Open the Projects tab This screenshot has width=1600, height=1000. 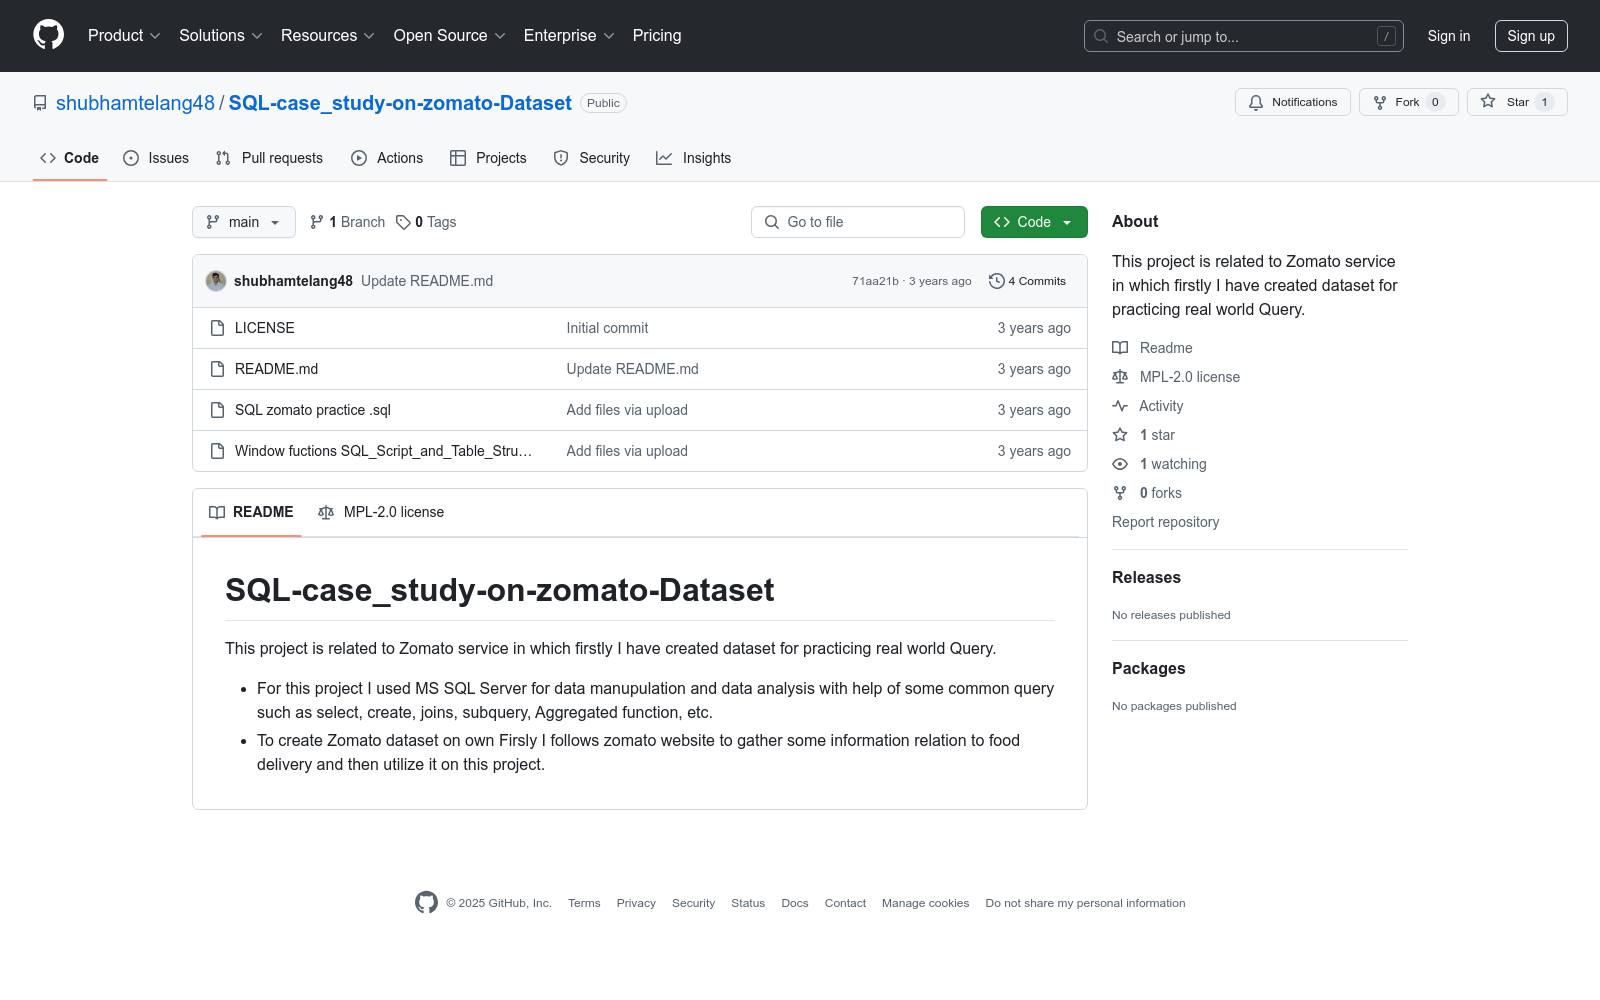[488, 158]
